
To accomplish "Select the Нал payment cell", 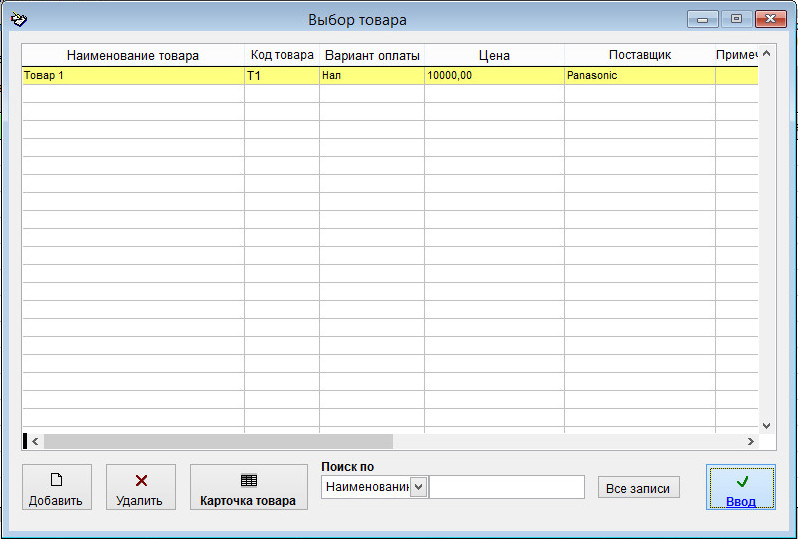I will click(x=372, y=75).
